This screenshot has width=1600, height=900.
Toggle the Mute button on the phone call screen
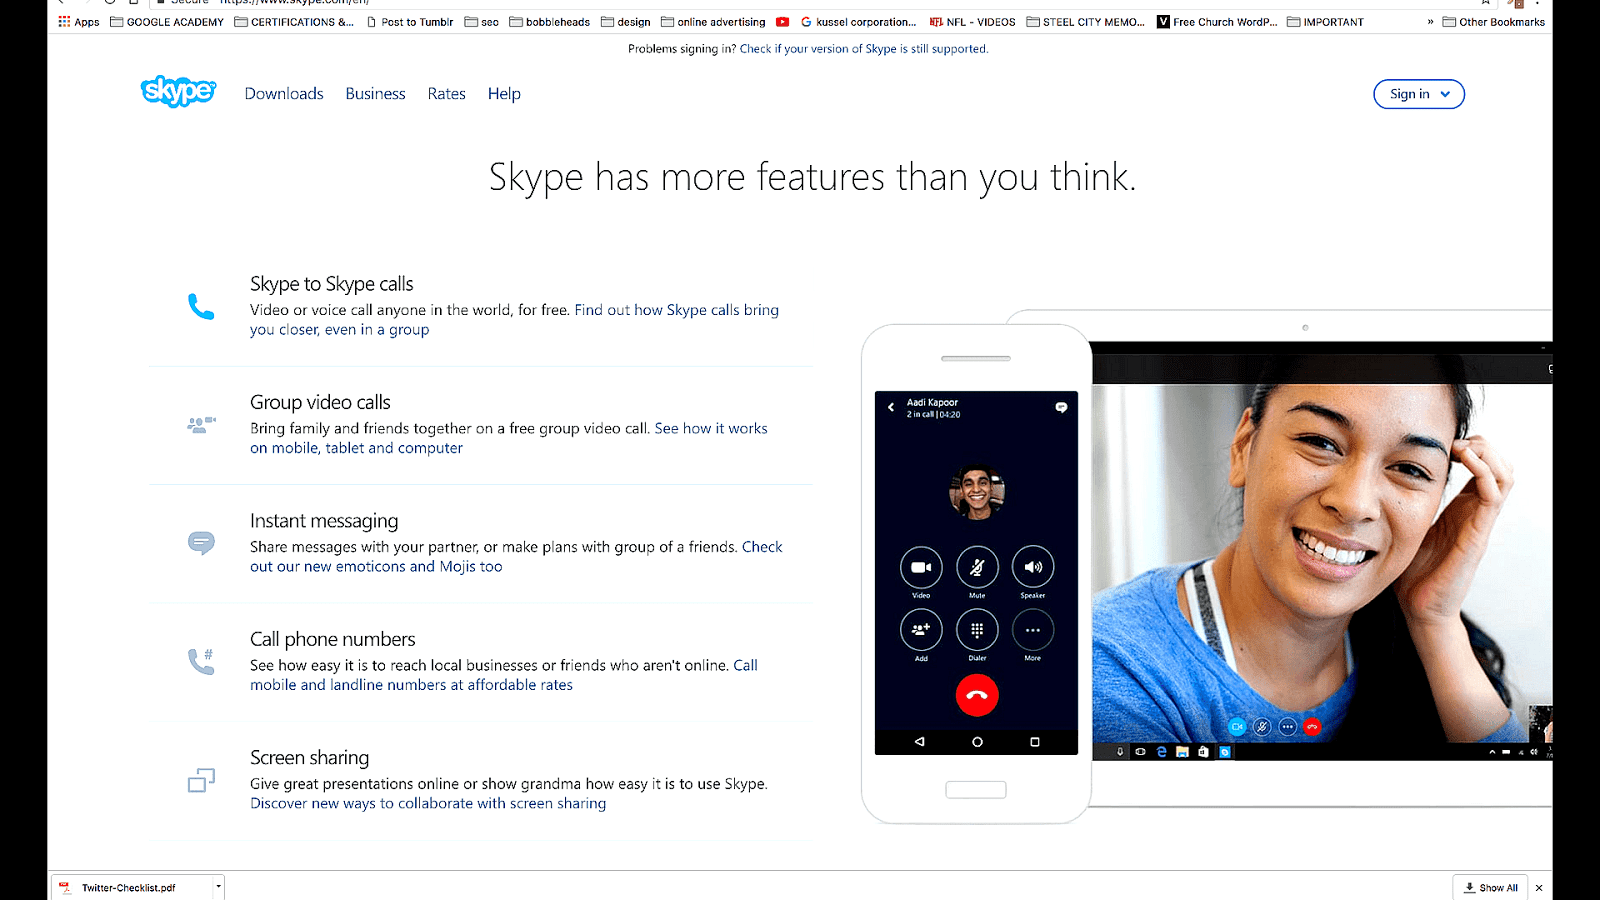(x=977, y=567)
